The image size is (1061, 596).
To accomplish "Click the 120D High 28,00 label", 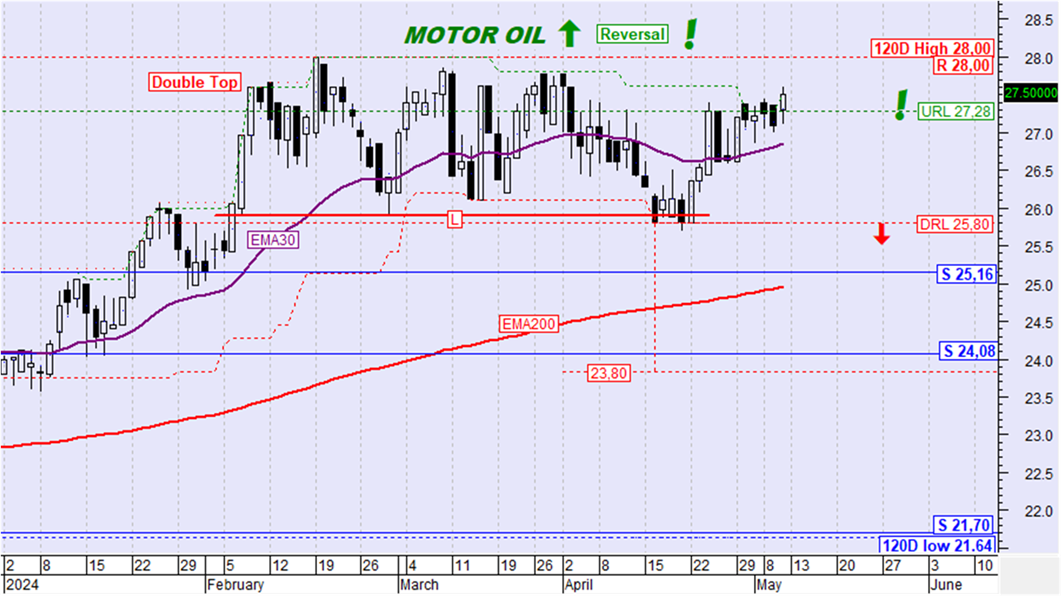I will point(932,49).
